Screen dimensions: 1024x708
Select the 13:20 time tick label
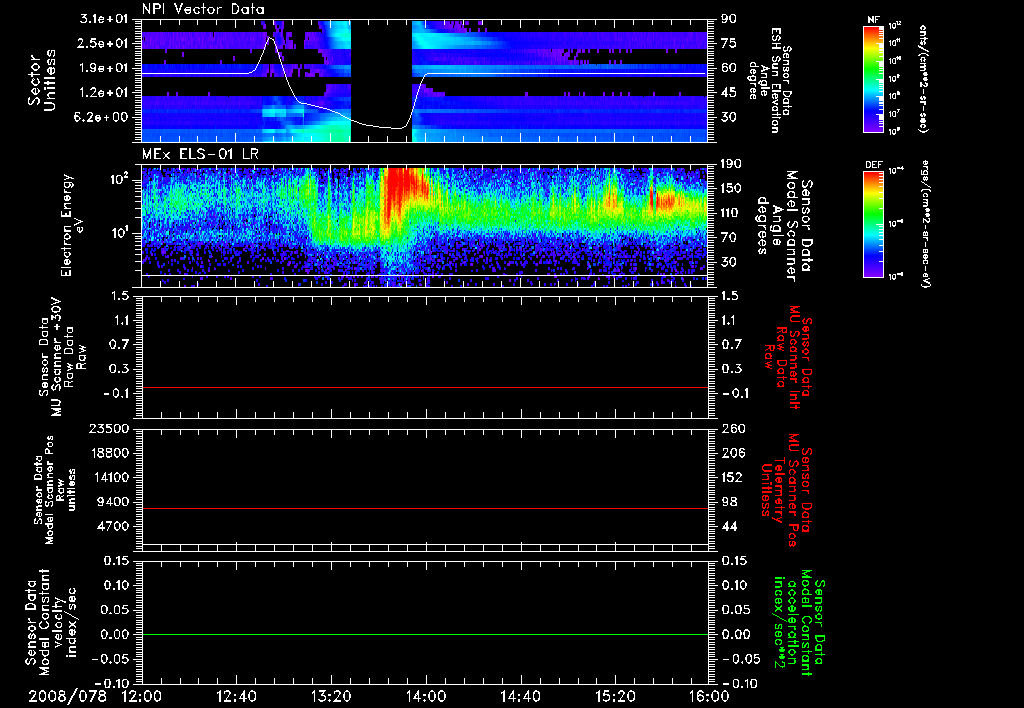pos(331,696)
